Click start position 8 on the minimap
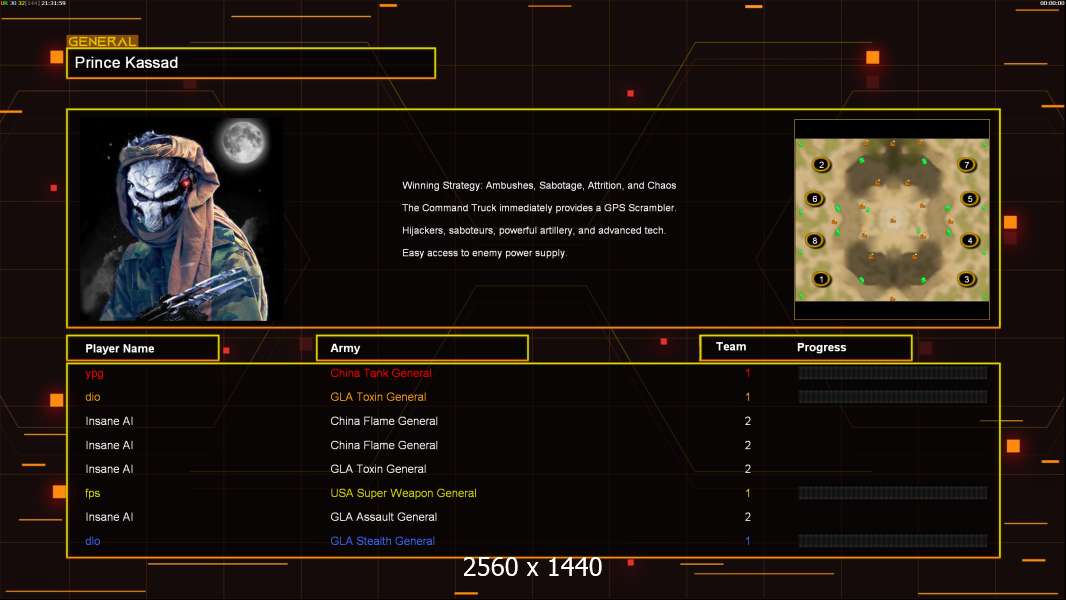The height and width of the screenshot is (600, 1066). (814, 241)
